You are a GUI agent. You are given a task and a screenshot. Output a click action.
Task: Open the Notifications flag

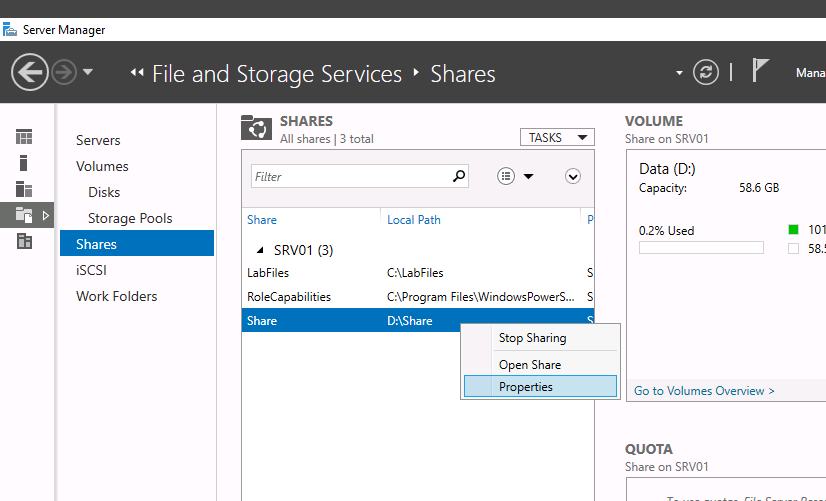tap(761, 71)
